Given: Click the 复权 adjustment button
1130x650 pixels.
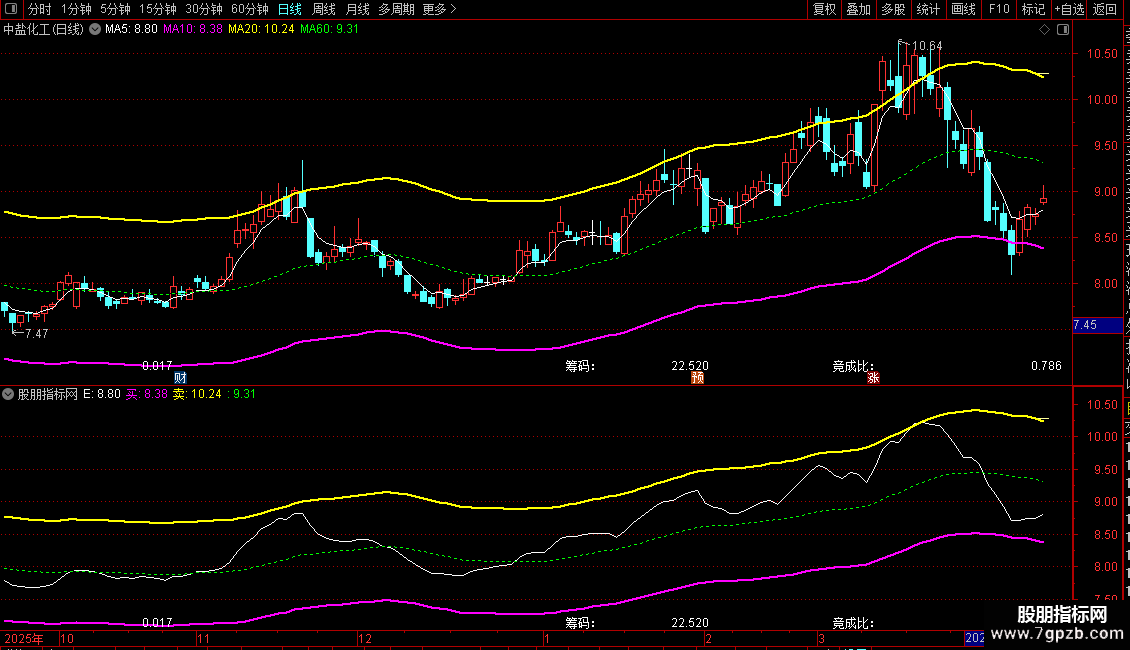Looking at the screenshot, I should 824,9.
